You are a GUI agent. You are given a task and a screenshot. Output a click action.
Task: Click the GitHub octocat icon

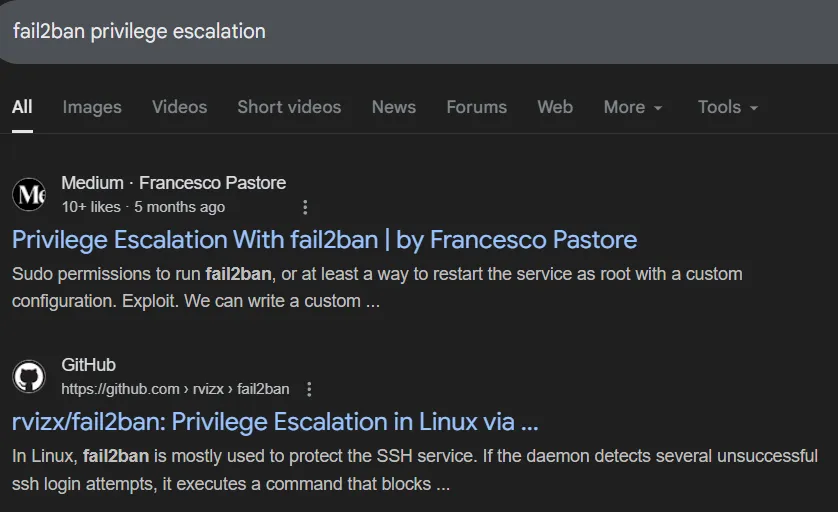(x=29, y=377)
